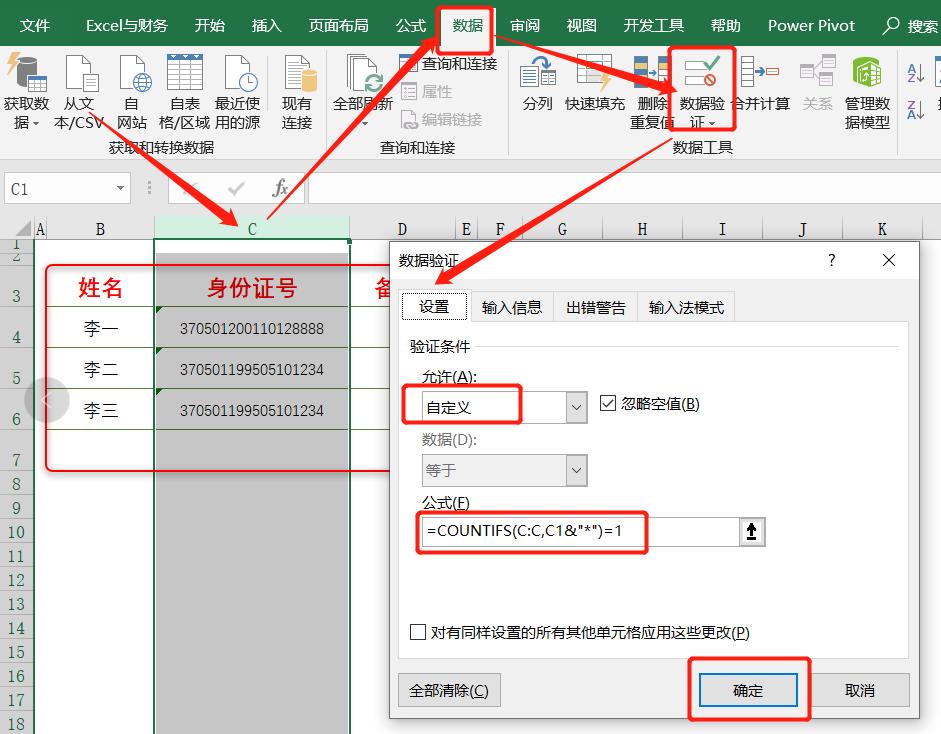The width and height of the screenshot is (941, 734).
Task: Open the Name Box dropdown showing C1
Action: click(x=123, y=188)
